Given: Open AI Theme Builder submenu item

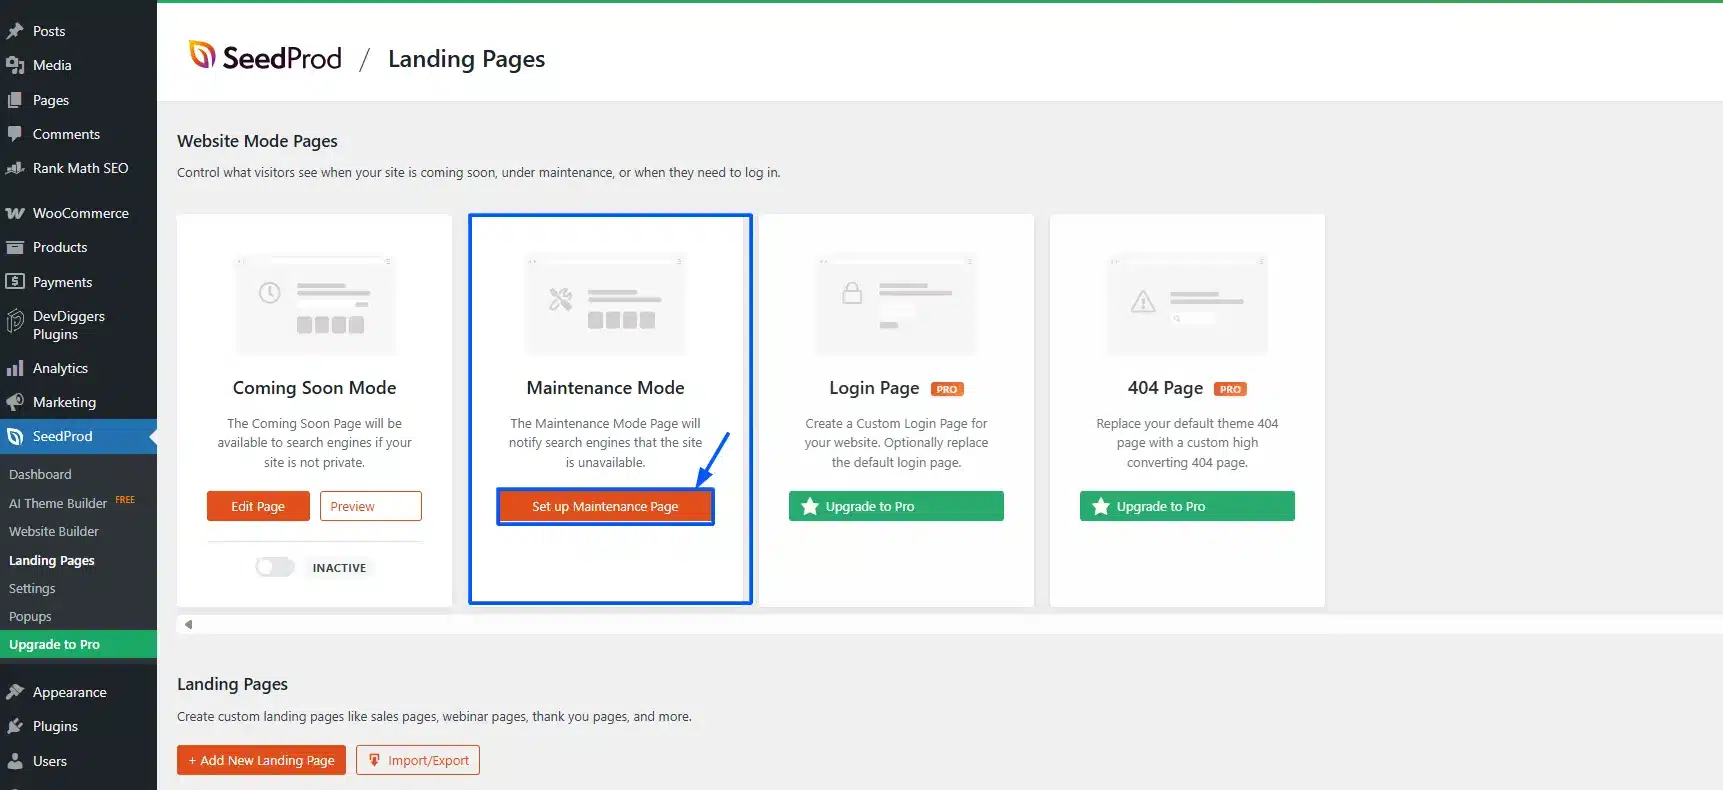Looking at the screenshot, I should pos(58,503).
